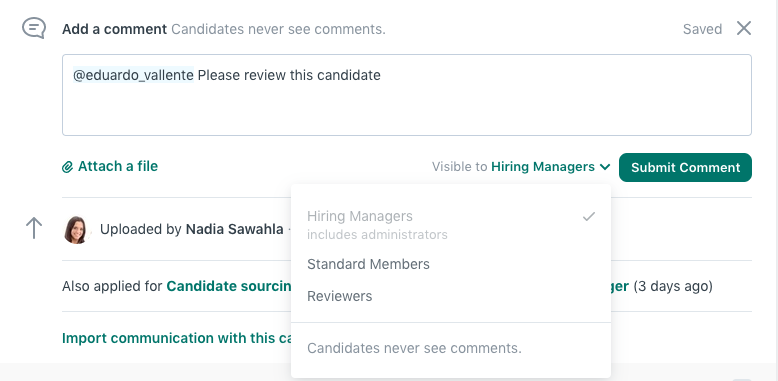The height and width of the screenshot is (381, 778).
Task: Select Reviewers visibility option
Action: (451, 296)
